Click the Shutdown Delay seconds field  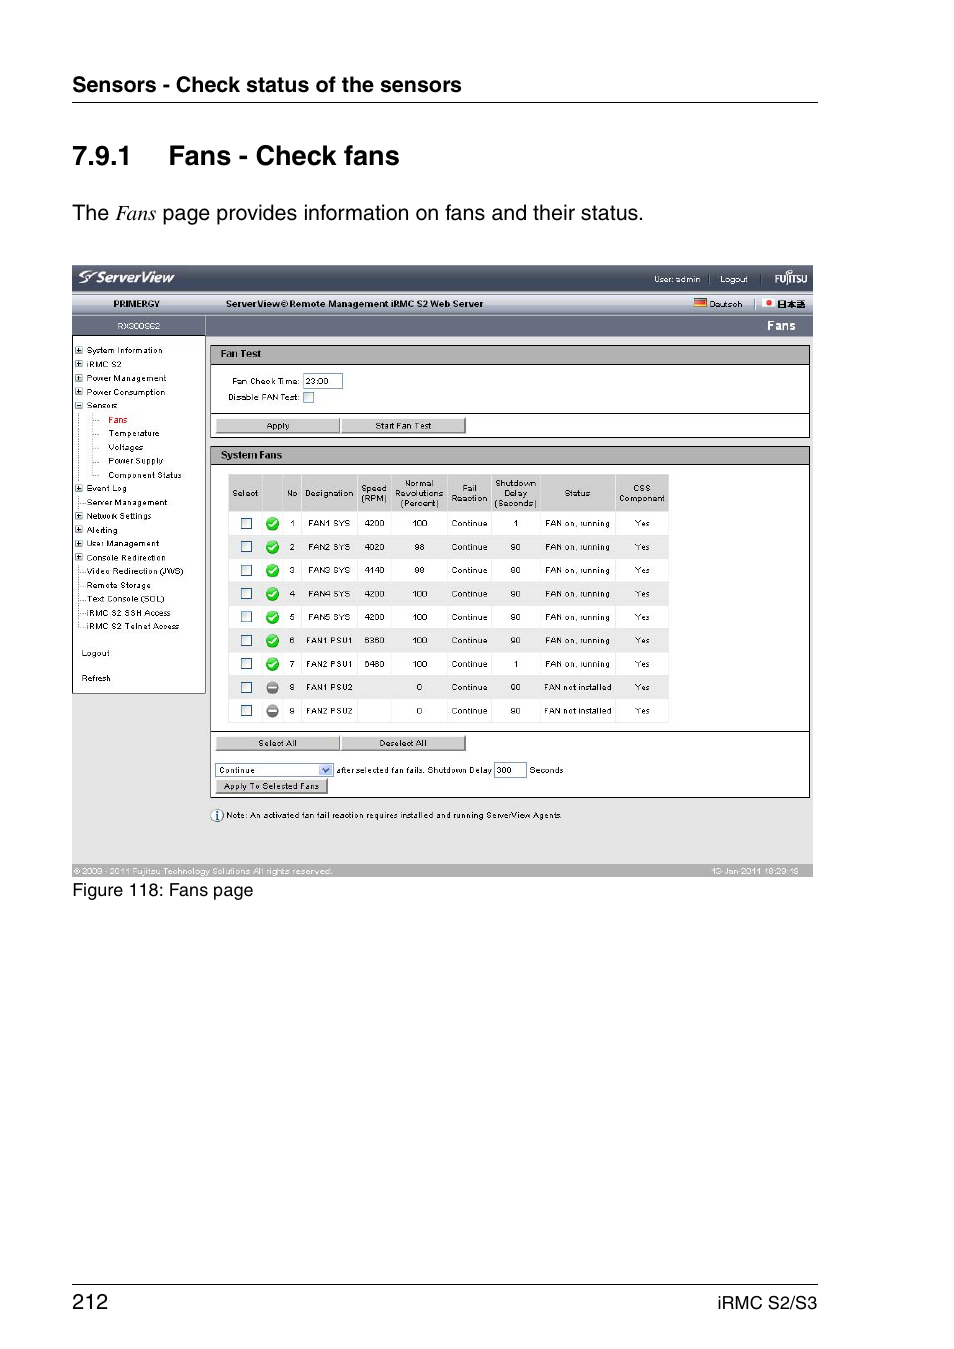510,770
